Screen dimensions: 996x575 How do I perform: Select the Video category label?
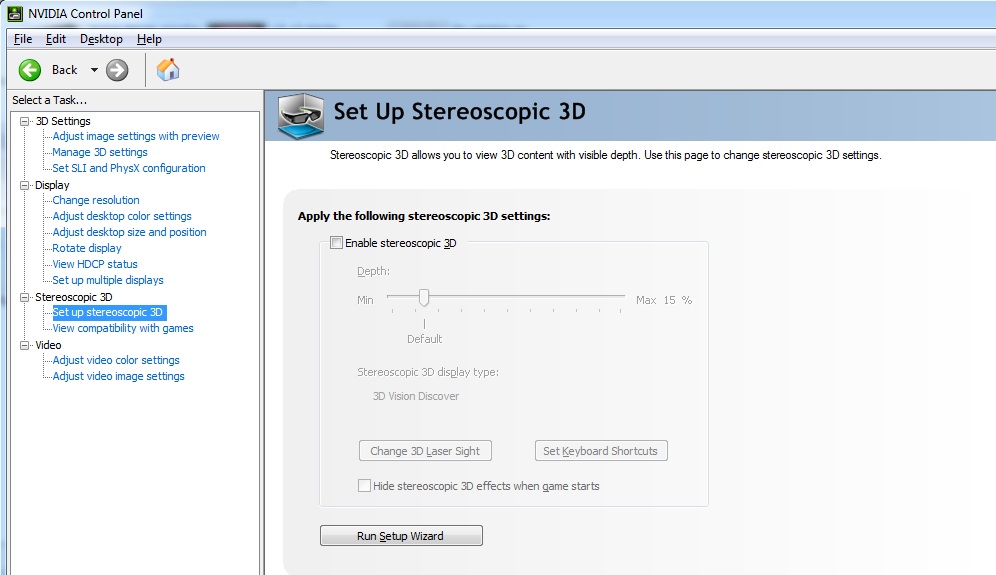(48, 345)
